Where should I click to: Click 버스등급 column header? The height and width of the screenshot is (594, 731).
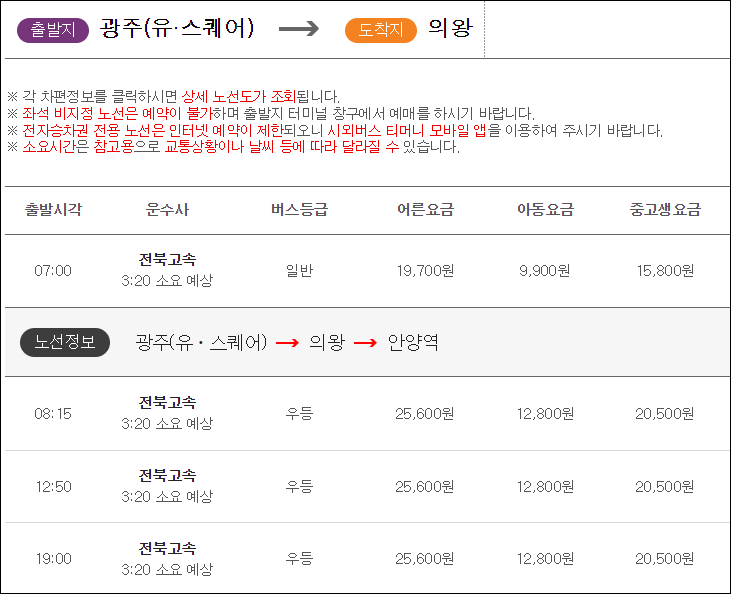299,209
